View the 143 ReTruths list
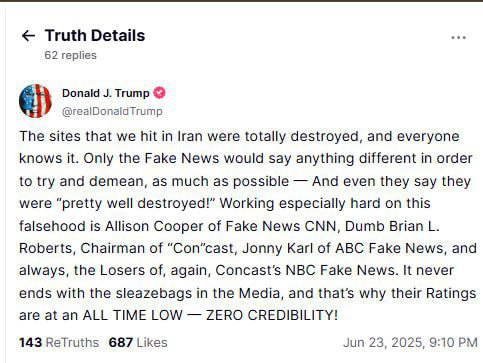 [x=59, y=342]
